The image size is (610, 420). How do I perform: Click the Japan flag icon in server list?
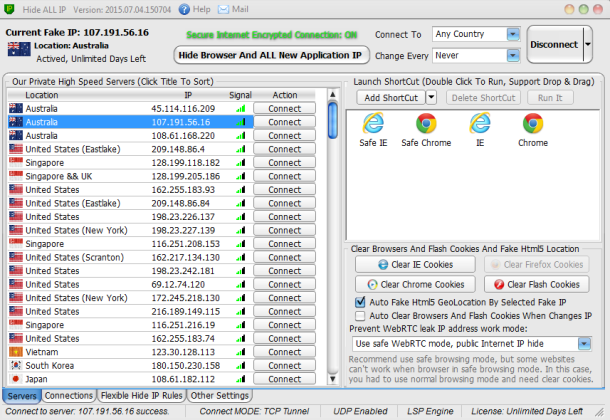click(x=15, y=380)
